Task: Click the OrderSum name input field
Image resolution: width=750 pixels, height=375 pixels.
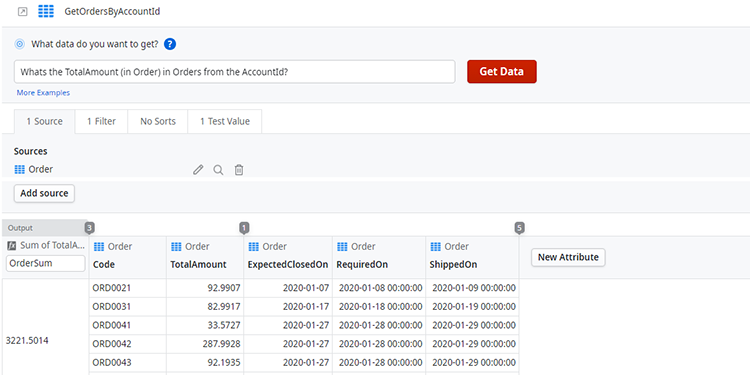Action: 45,264
